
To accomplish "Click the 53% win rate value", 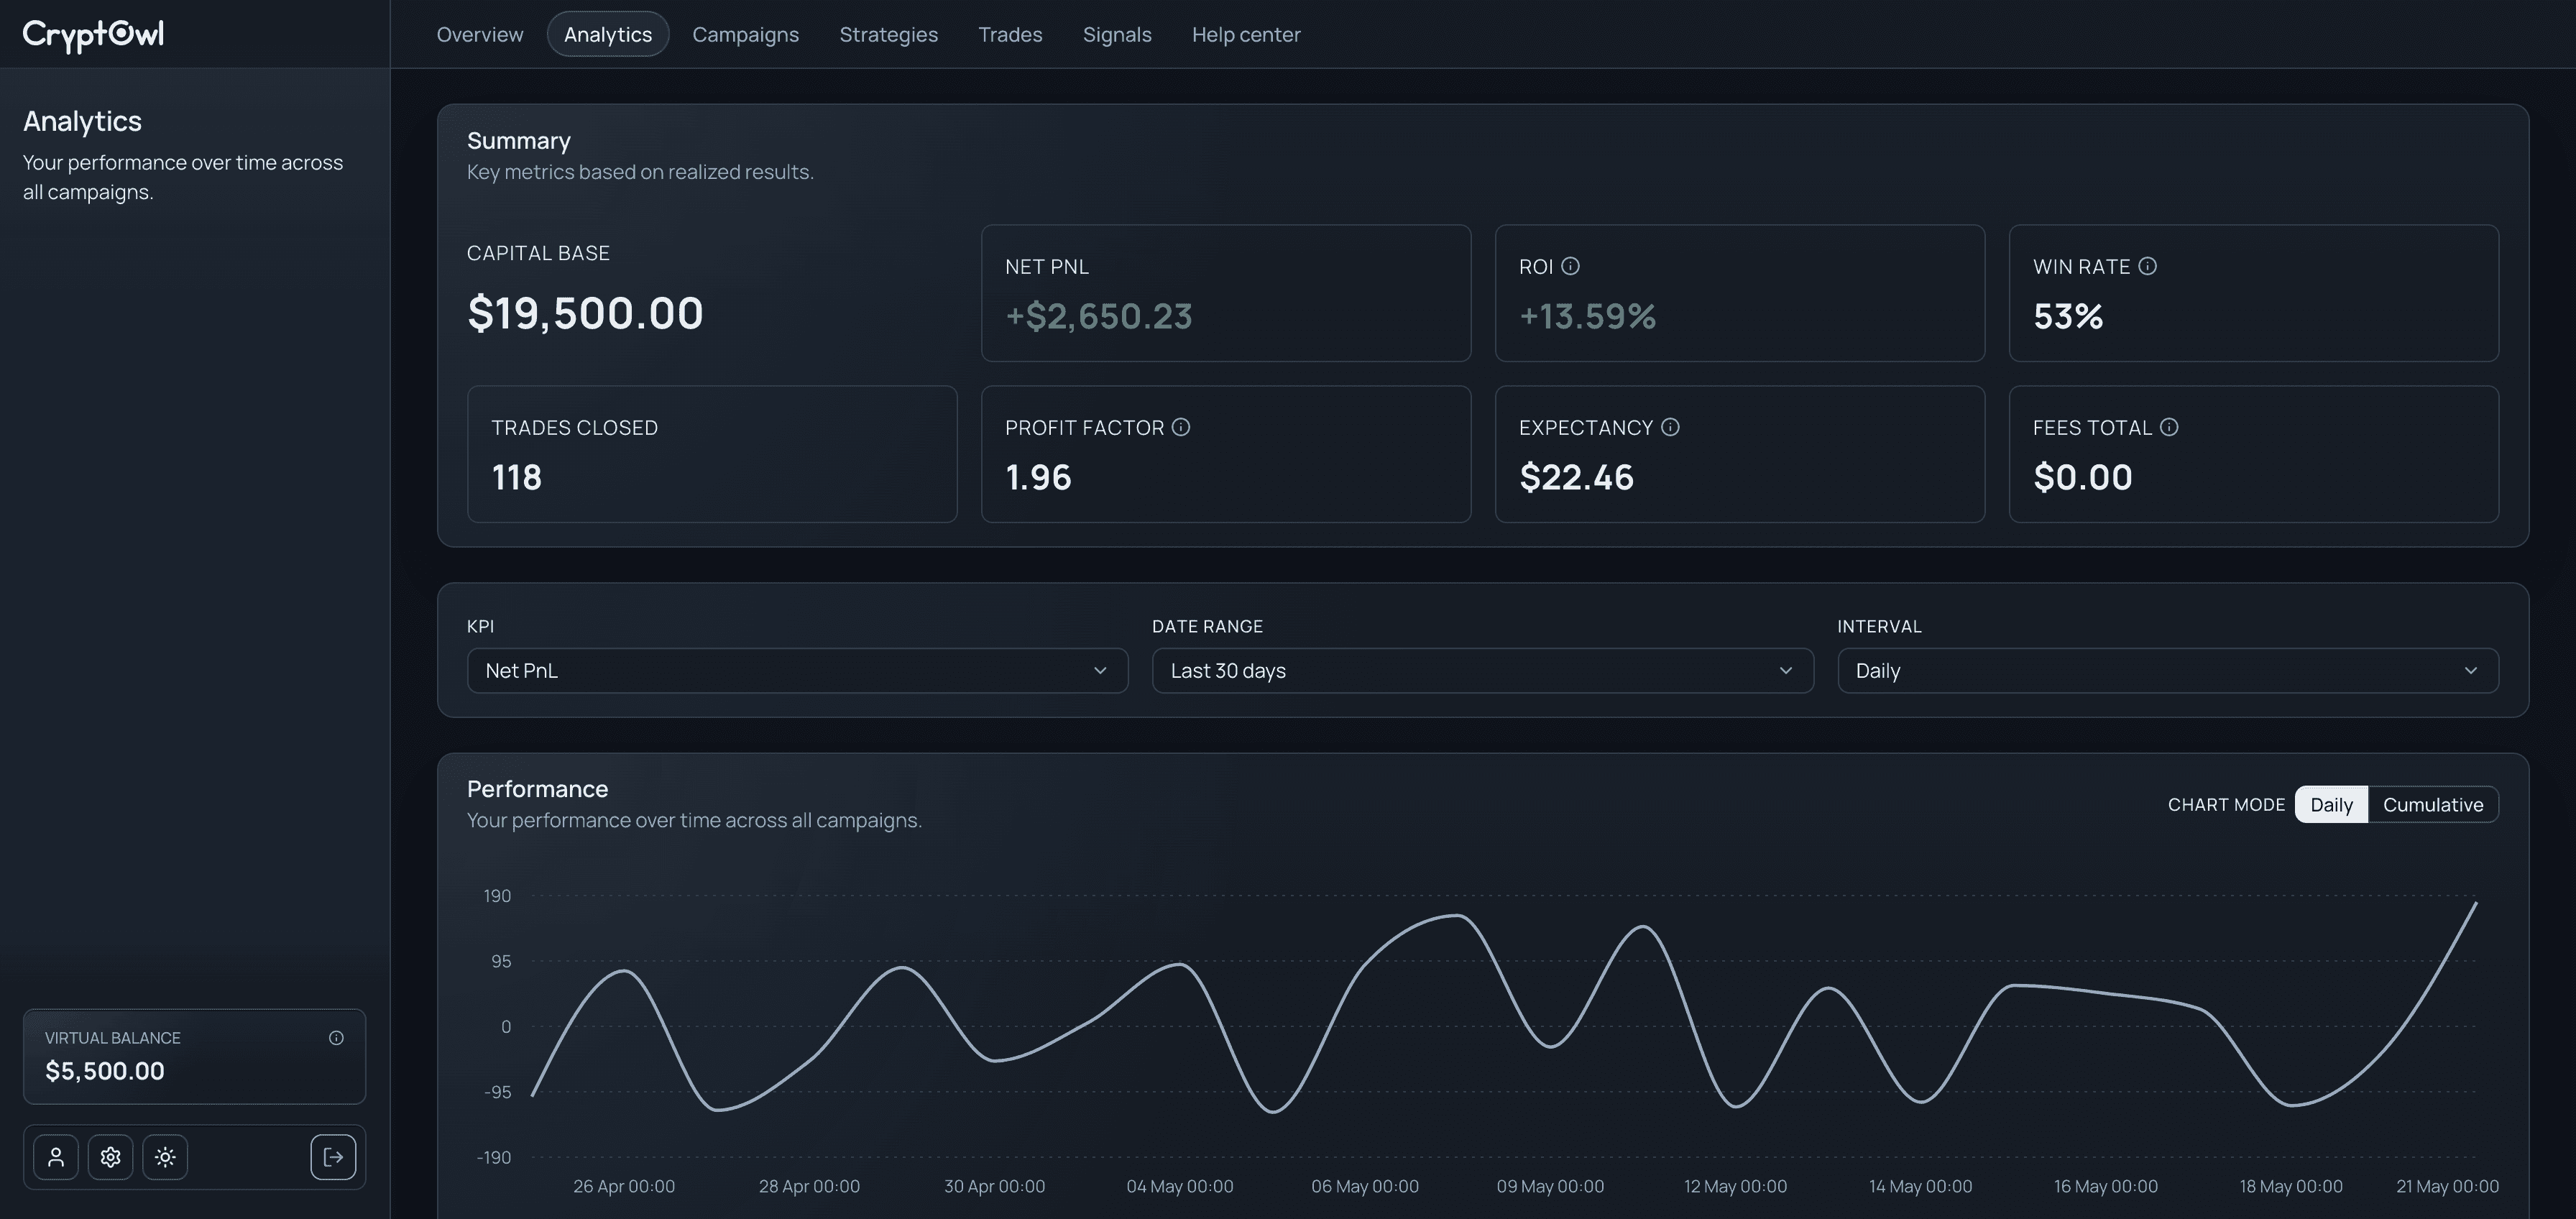I will pyautogui.click(x=2068, y=316).
